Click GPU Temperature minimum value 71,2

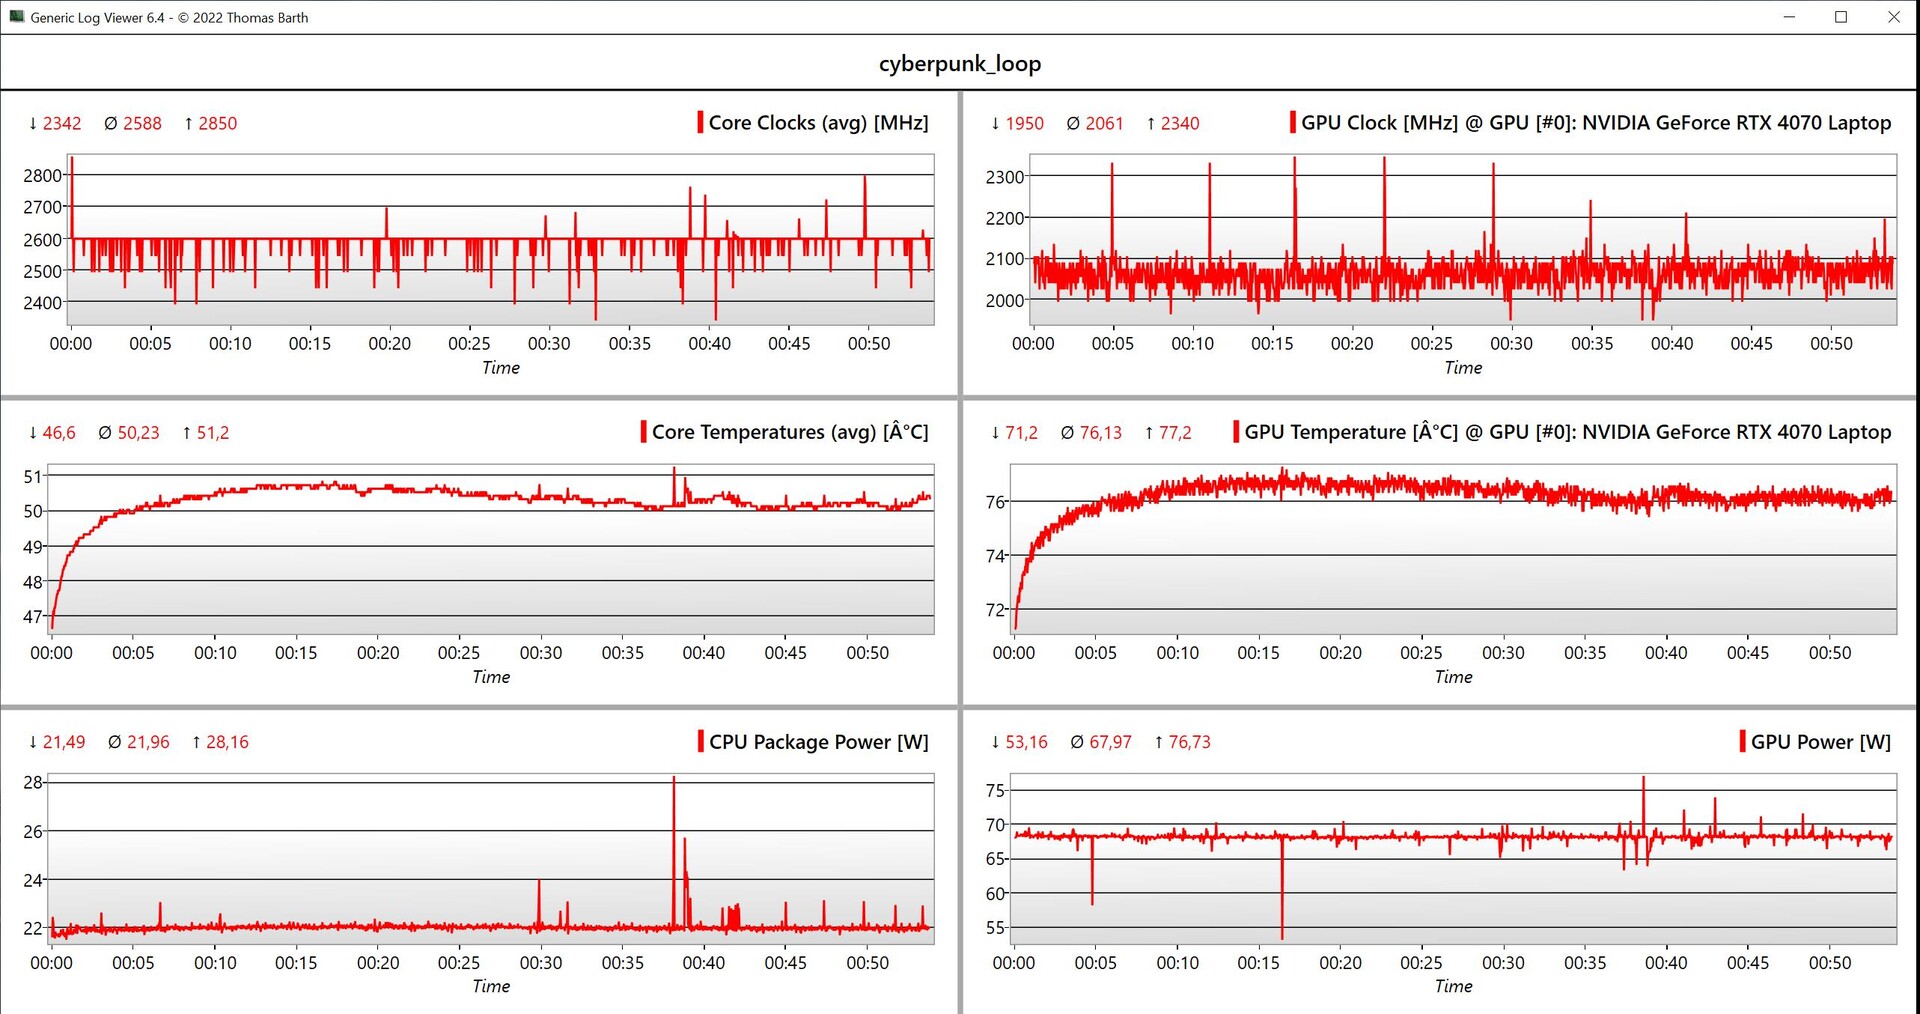1021,433
